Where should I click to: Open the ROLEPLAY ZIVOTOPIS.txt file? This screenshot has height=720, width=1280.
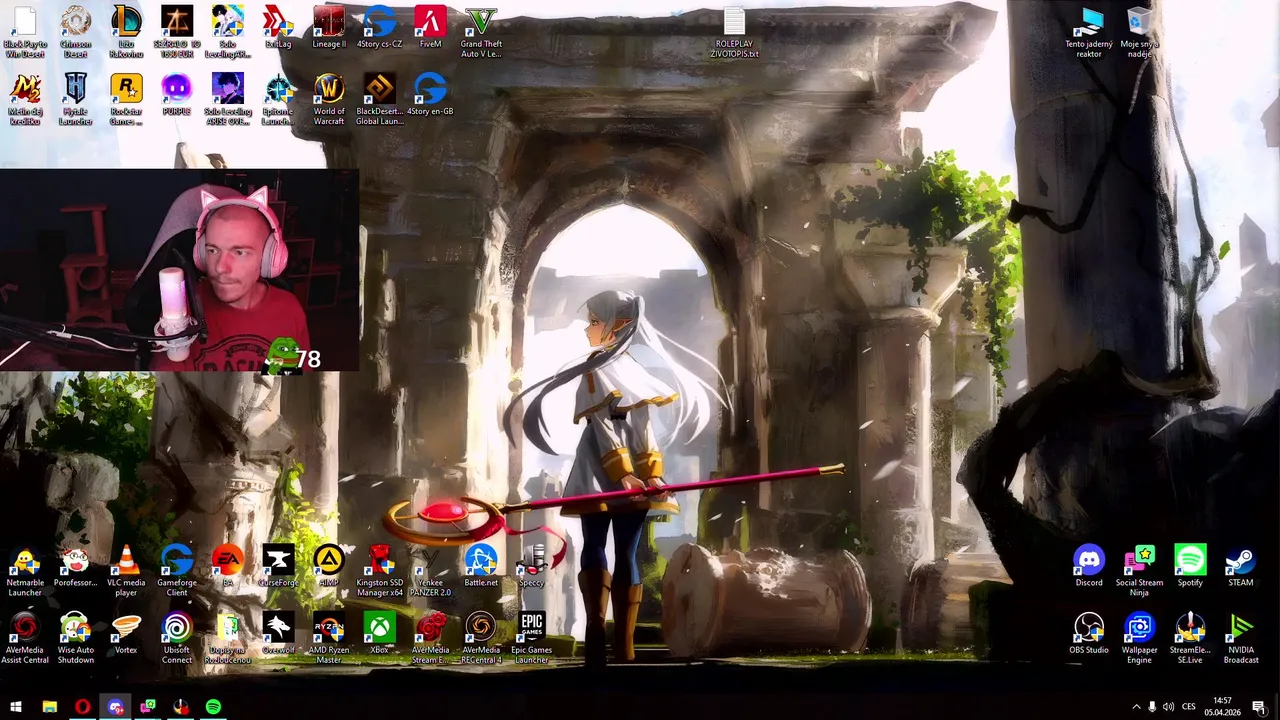coord(734,33)
